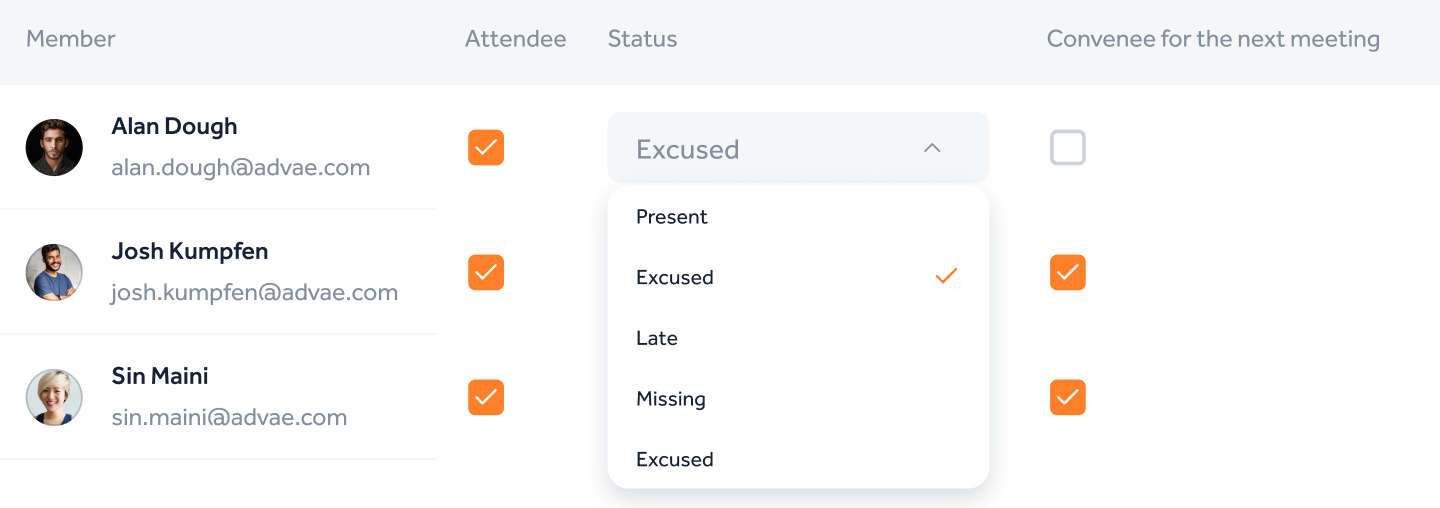
Task: Click Josh Kumpfen's profile avatar
Action: [x=54, y=272]
